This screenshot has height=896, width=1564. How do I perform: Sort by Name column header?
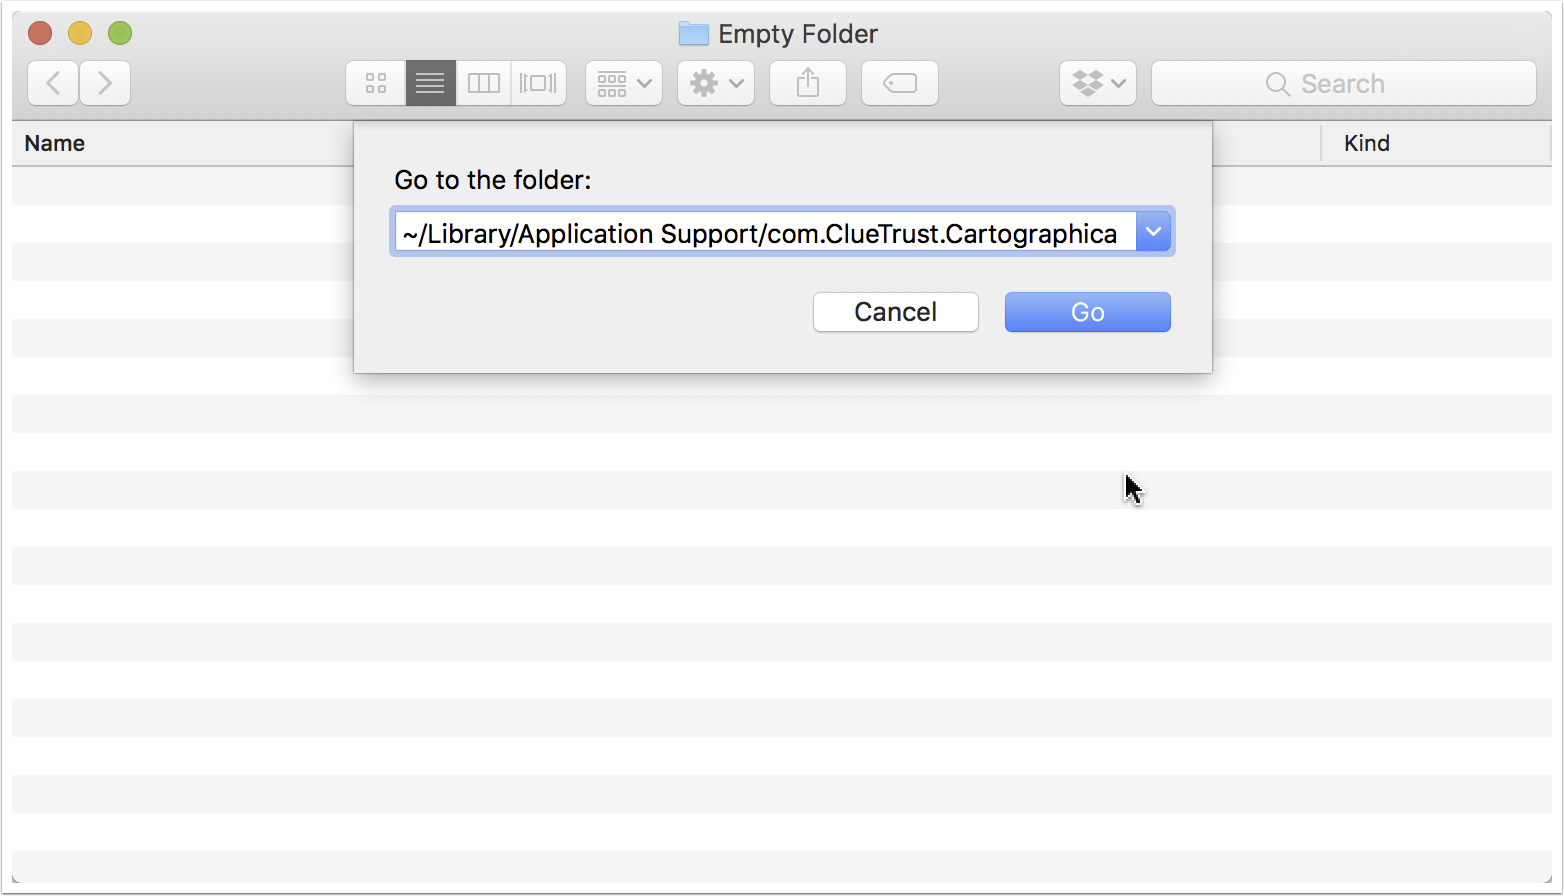[55, 143]
